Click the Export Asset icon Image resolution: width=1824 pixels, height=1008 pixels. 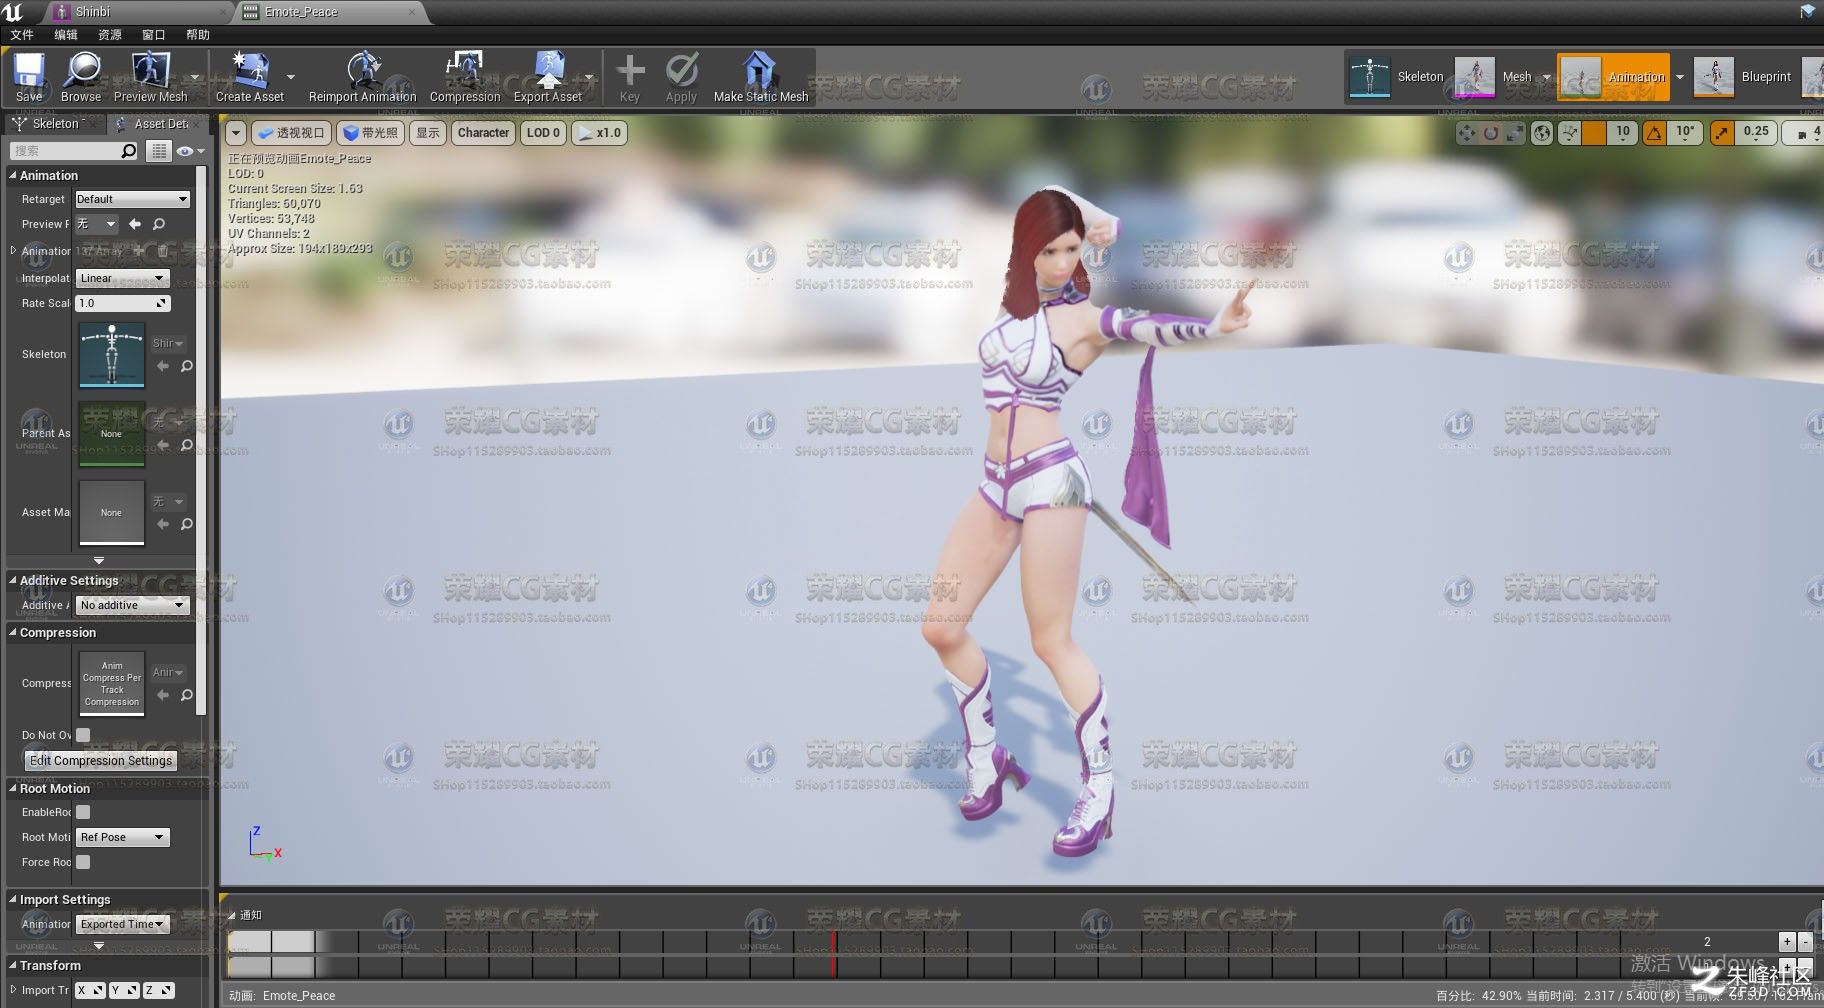[x=547, y=77]
